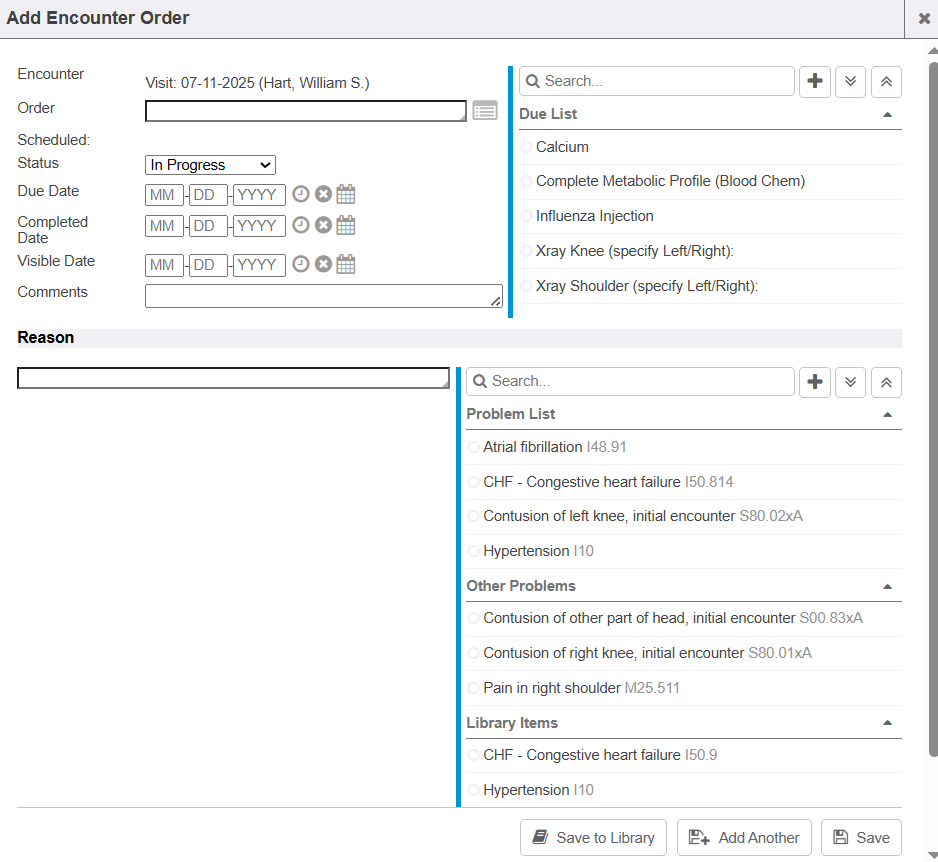This screenshot has width=938, height=862.
Task: Click the Comments text field
Action: point(323,296)
